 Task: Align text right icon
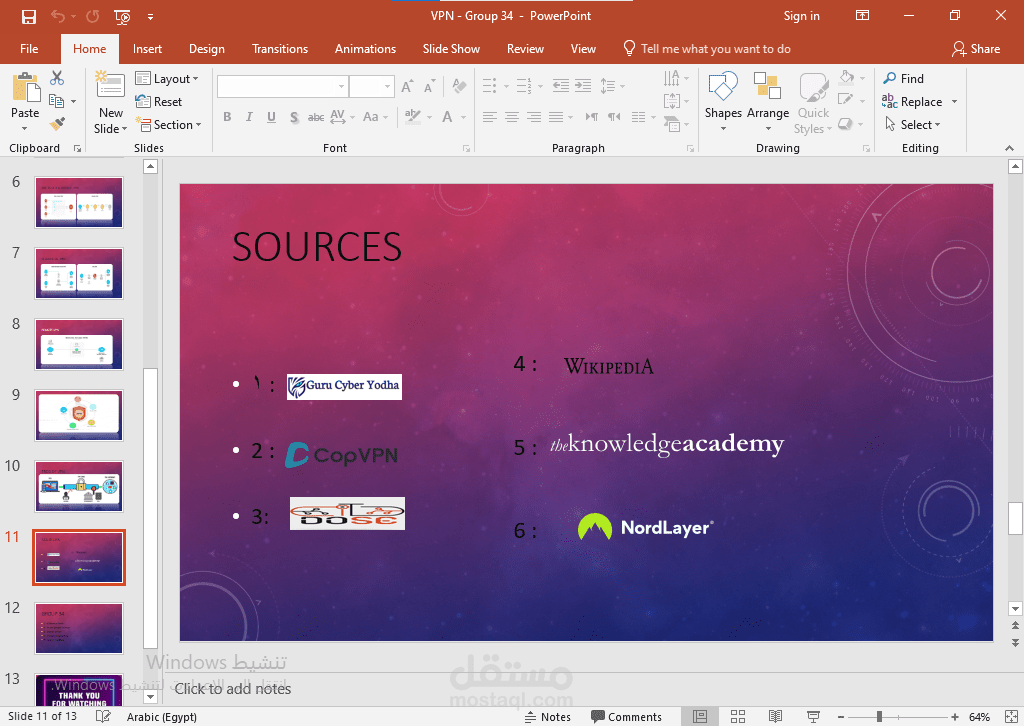point(534,117)
